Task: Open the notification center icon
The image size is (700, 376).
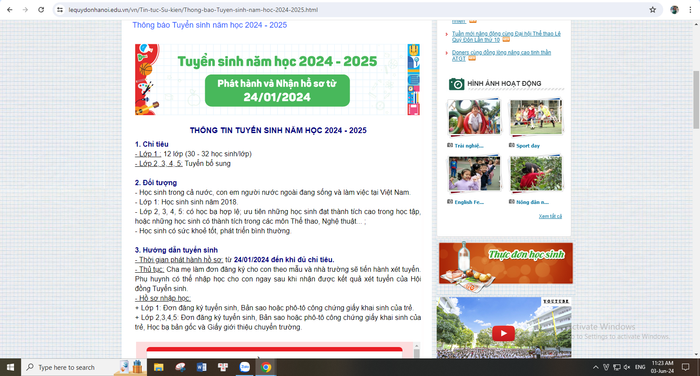Action: [x=685, y=367]
